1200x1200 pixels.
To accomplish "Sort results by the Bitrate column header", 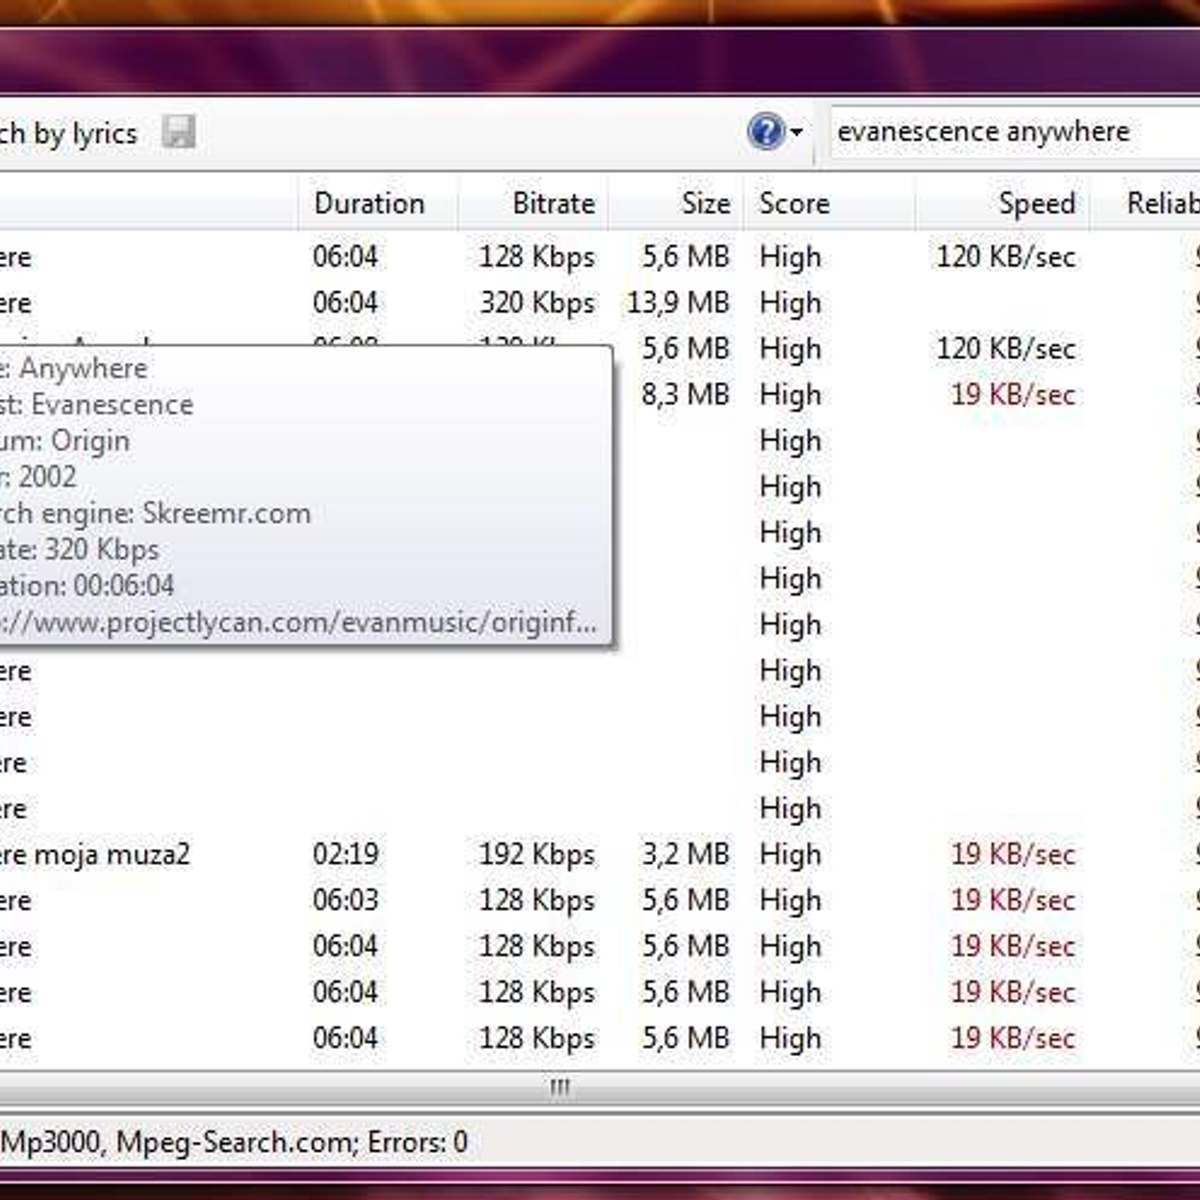I will 552,204.
